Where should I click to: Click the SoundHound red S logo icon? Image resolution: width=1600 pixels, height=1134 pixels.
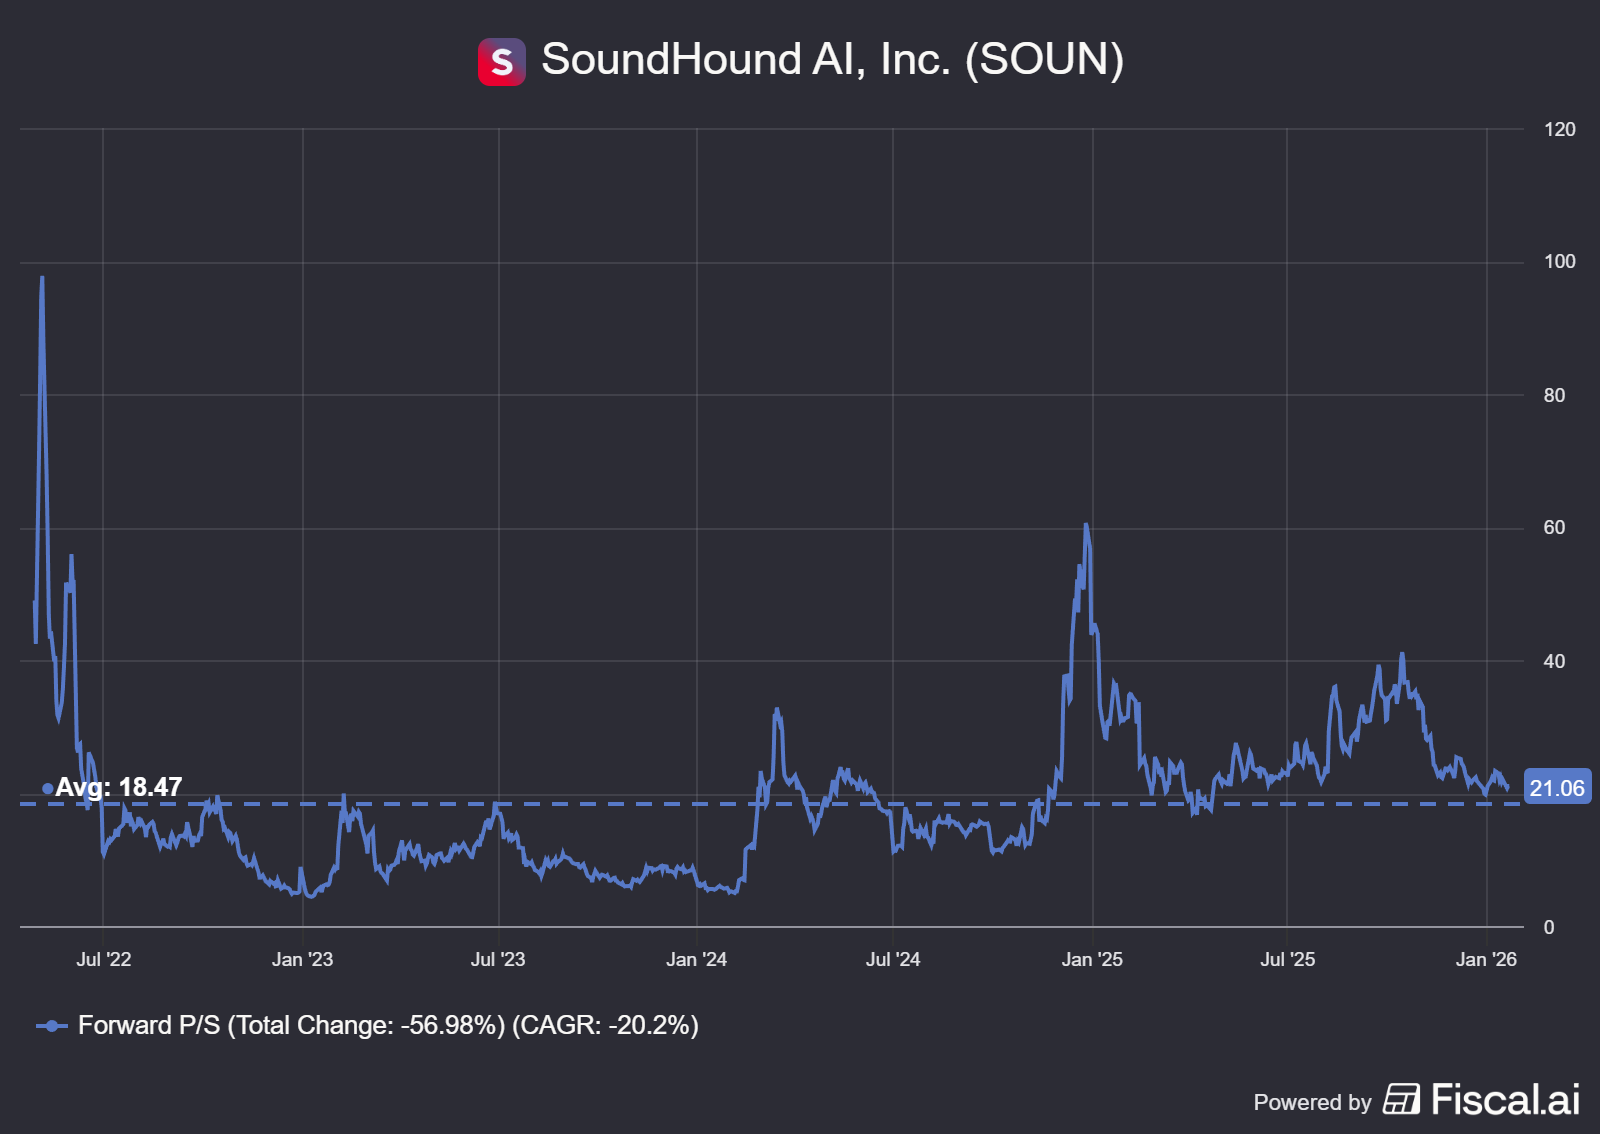point(501,62)
